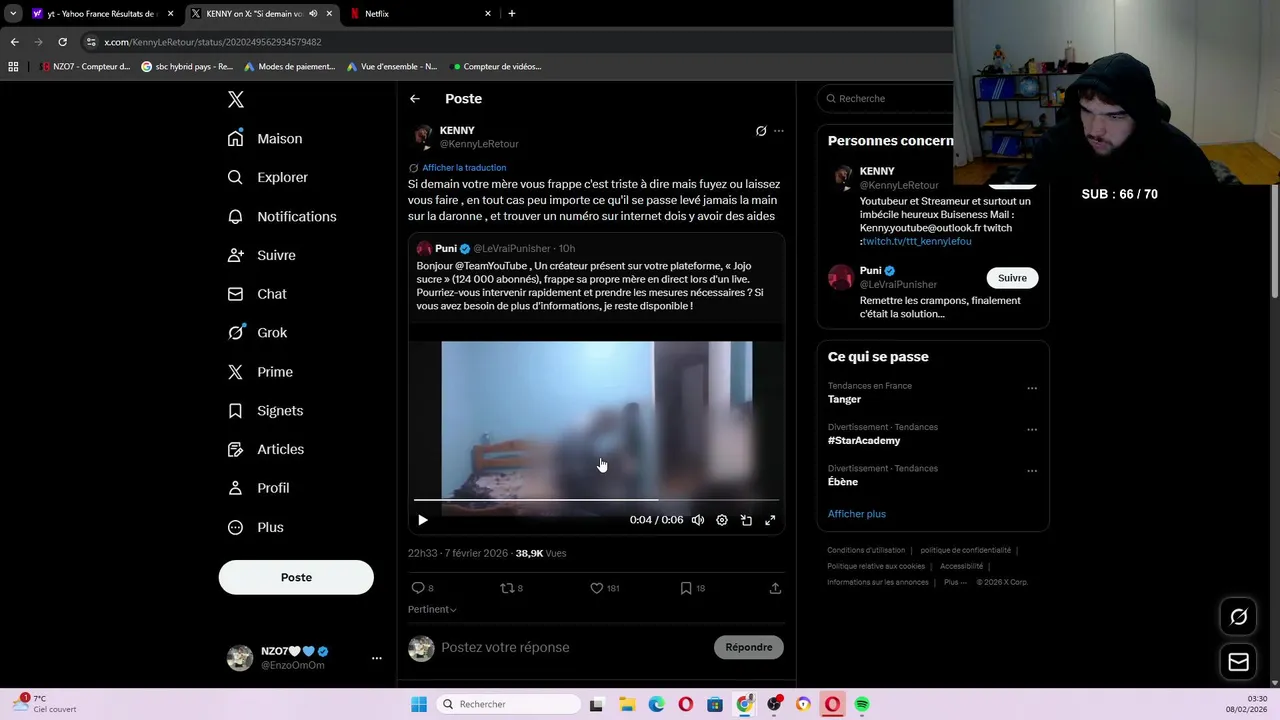The width and height of the screenshot is (1280, 720).
Task: Go back with the Poste arrow
Action: pos(415,99)
